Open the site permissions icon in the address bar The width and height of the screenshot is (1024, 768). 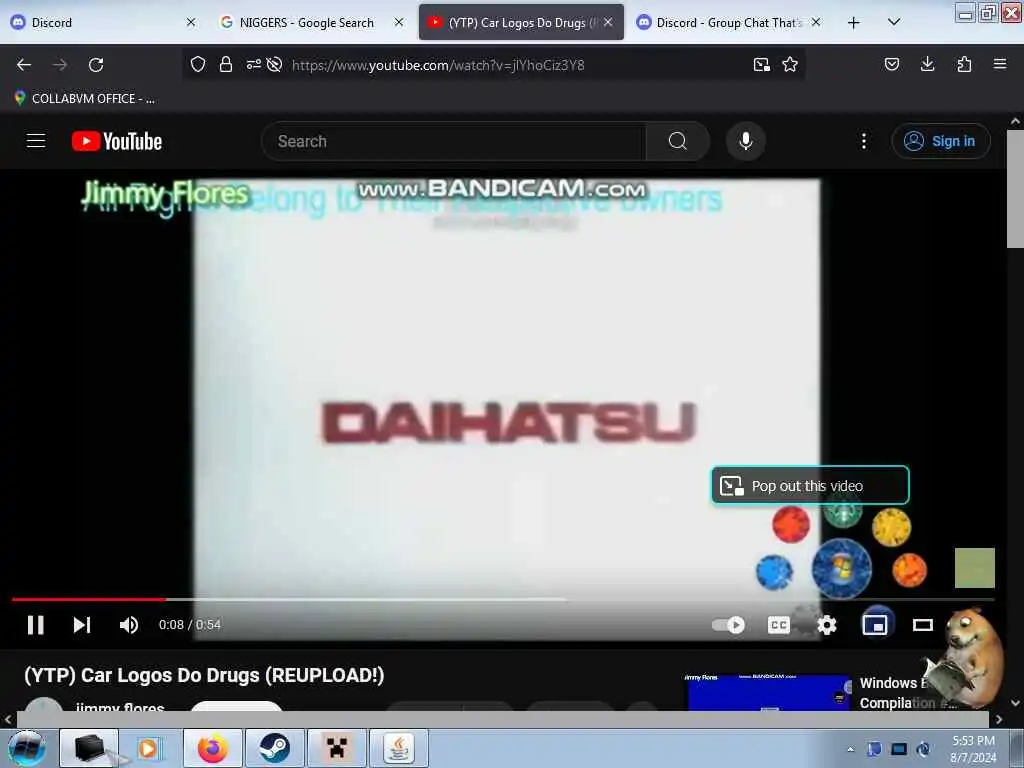point(253,64)
